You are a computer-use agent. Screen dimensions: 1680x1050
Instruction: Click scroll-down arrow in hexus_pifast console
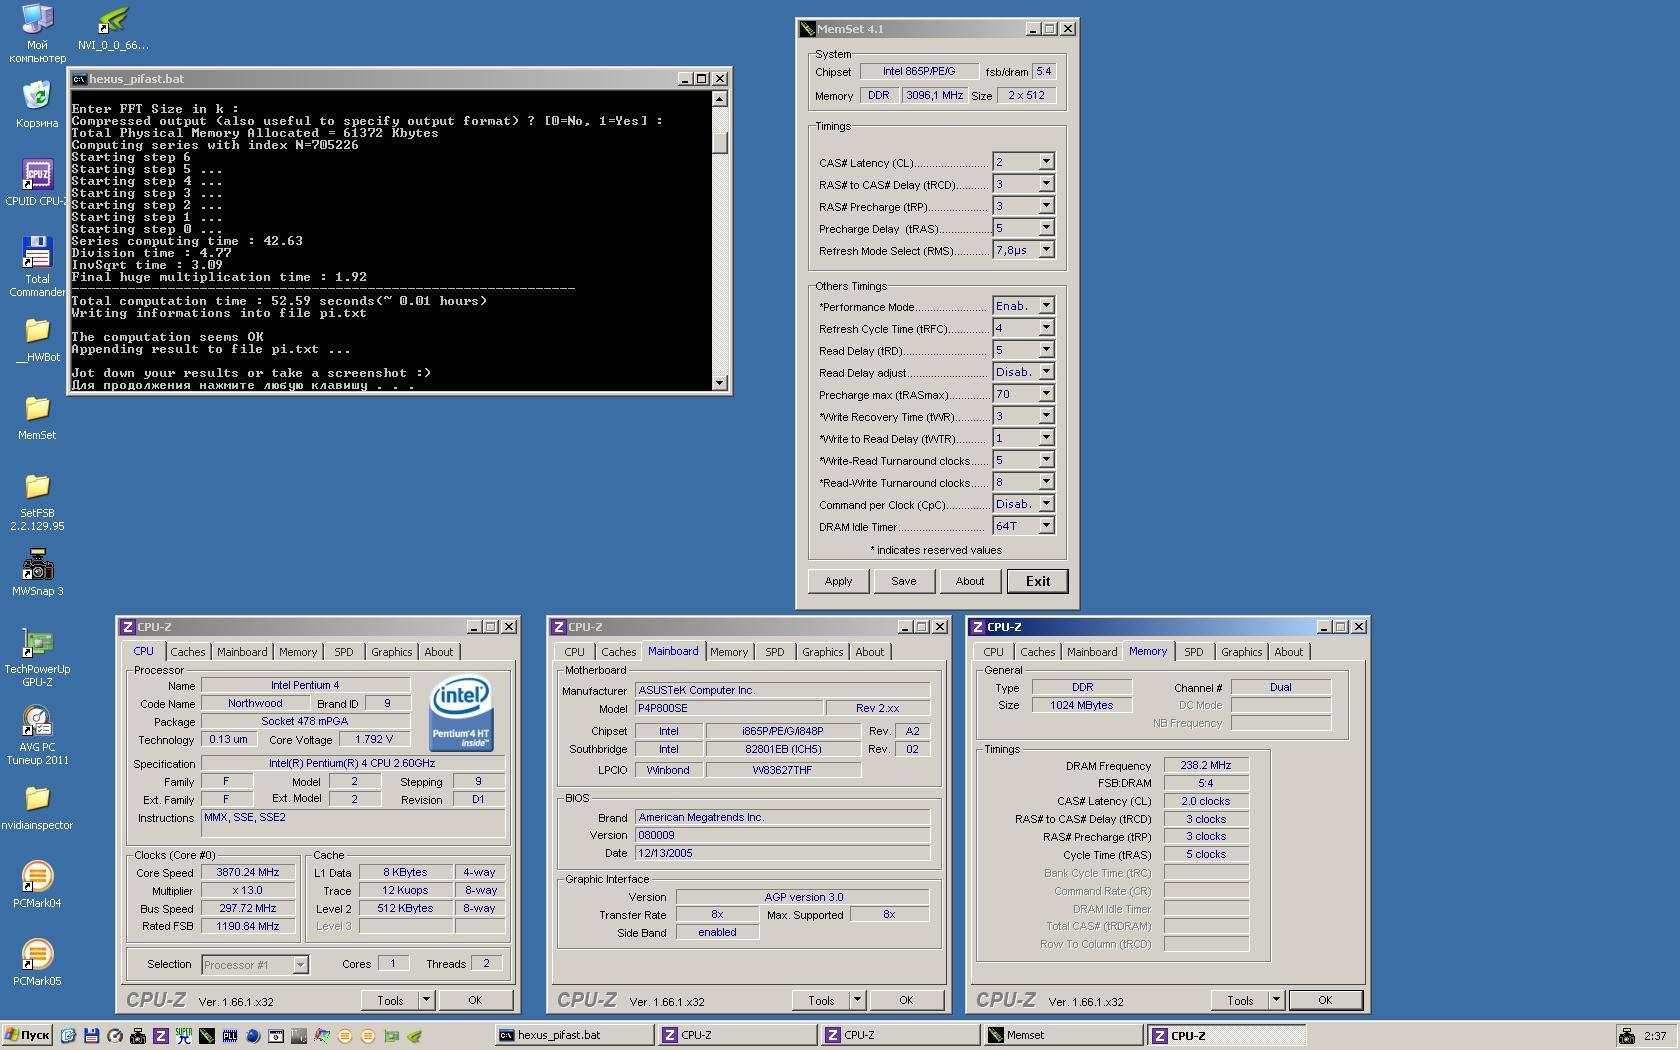click(x=720, y=382)
